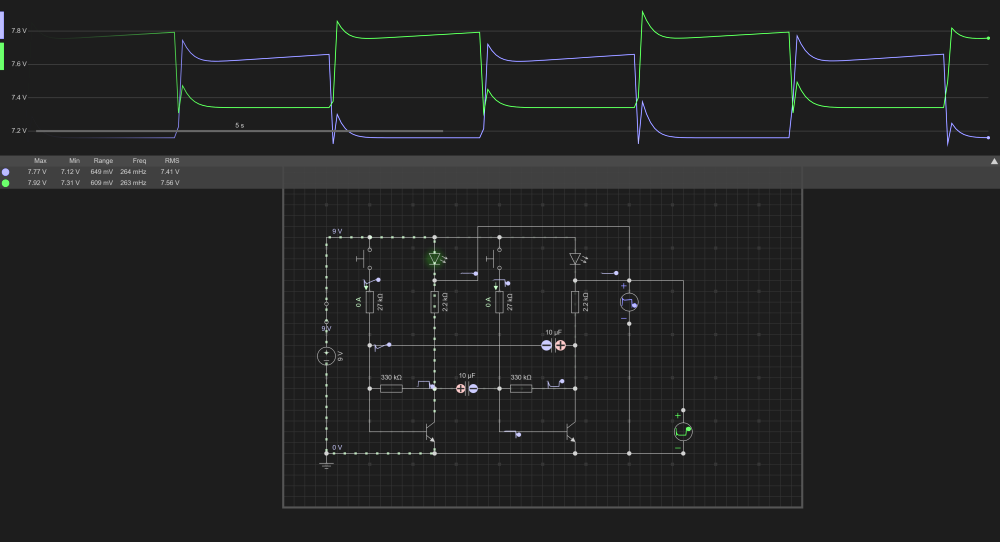Click the lit green LED in the circuit
1000x542 pixels.
click(x=435, y=258)
